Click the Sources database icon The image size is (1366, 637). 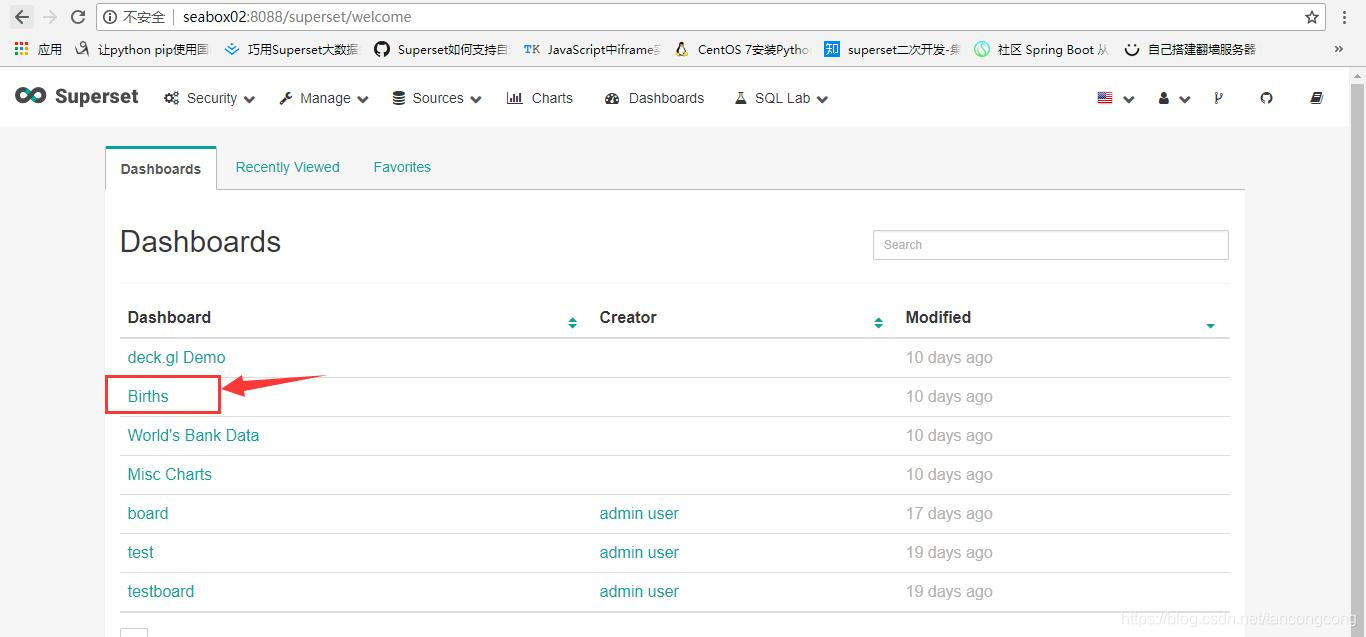(398, 97)
